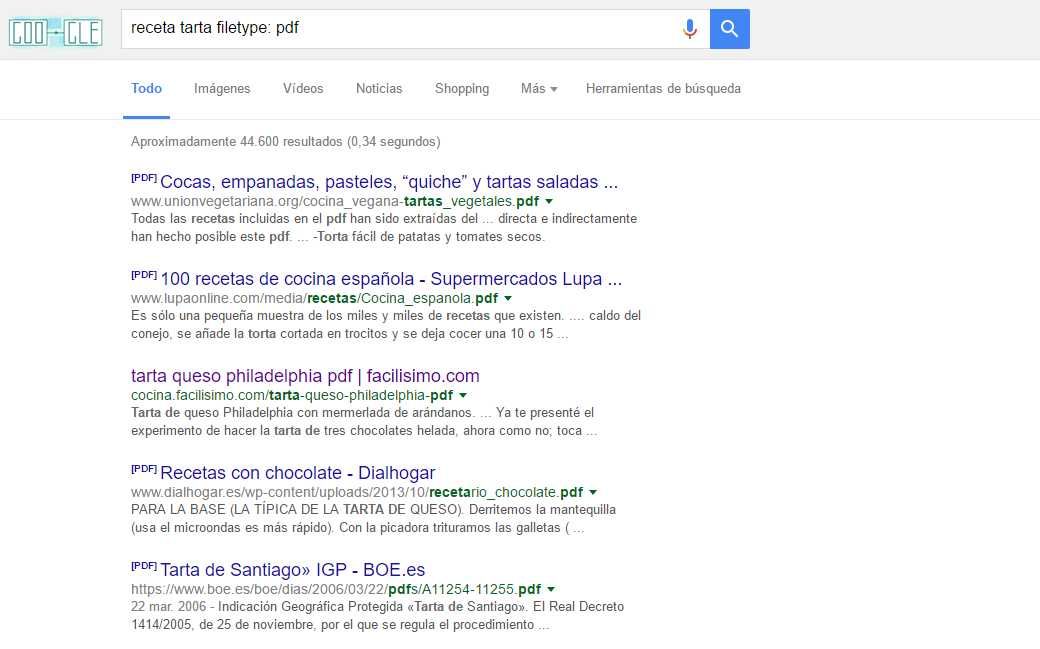Start voice search with microphone icon

coord(690,29)
